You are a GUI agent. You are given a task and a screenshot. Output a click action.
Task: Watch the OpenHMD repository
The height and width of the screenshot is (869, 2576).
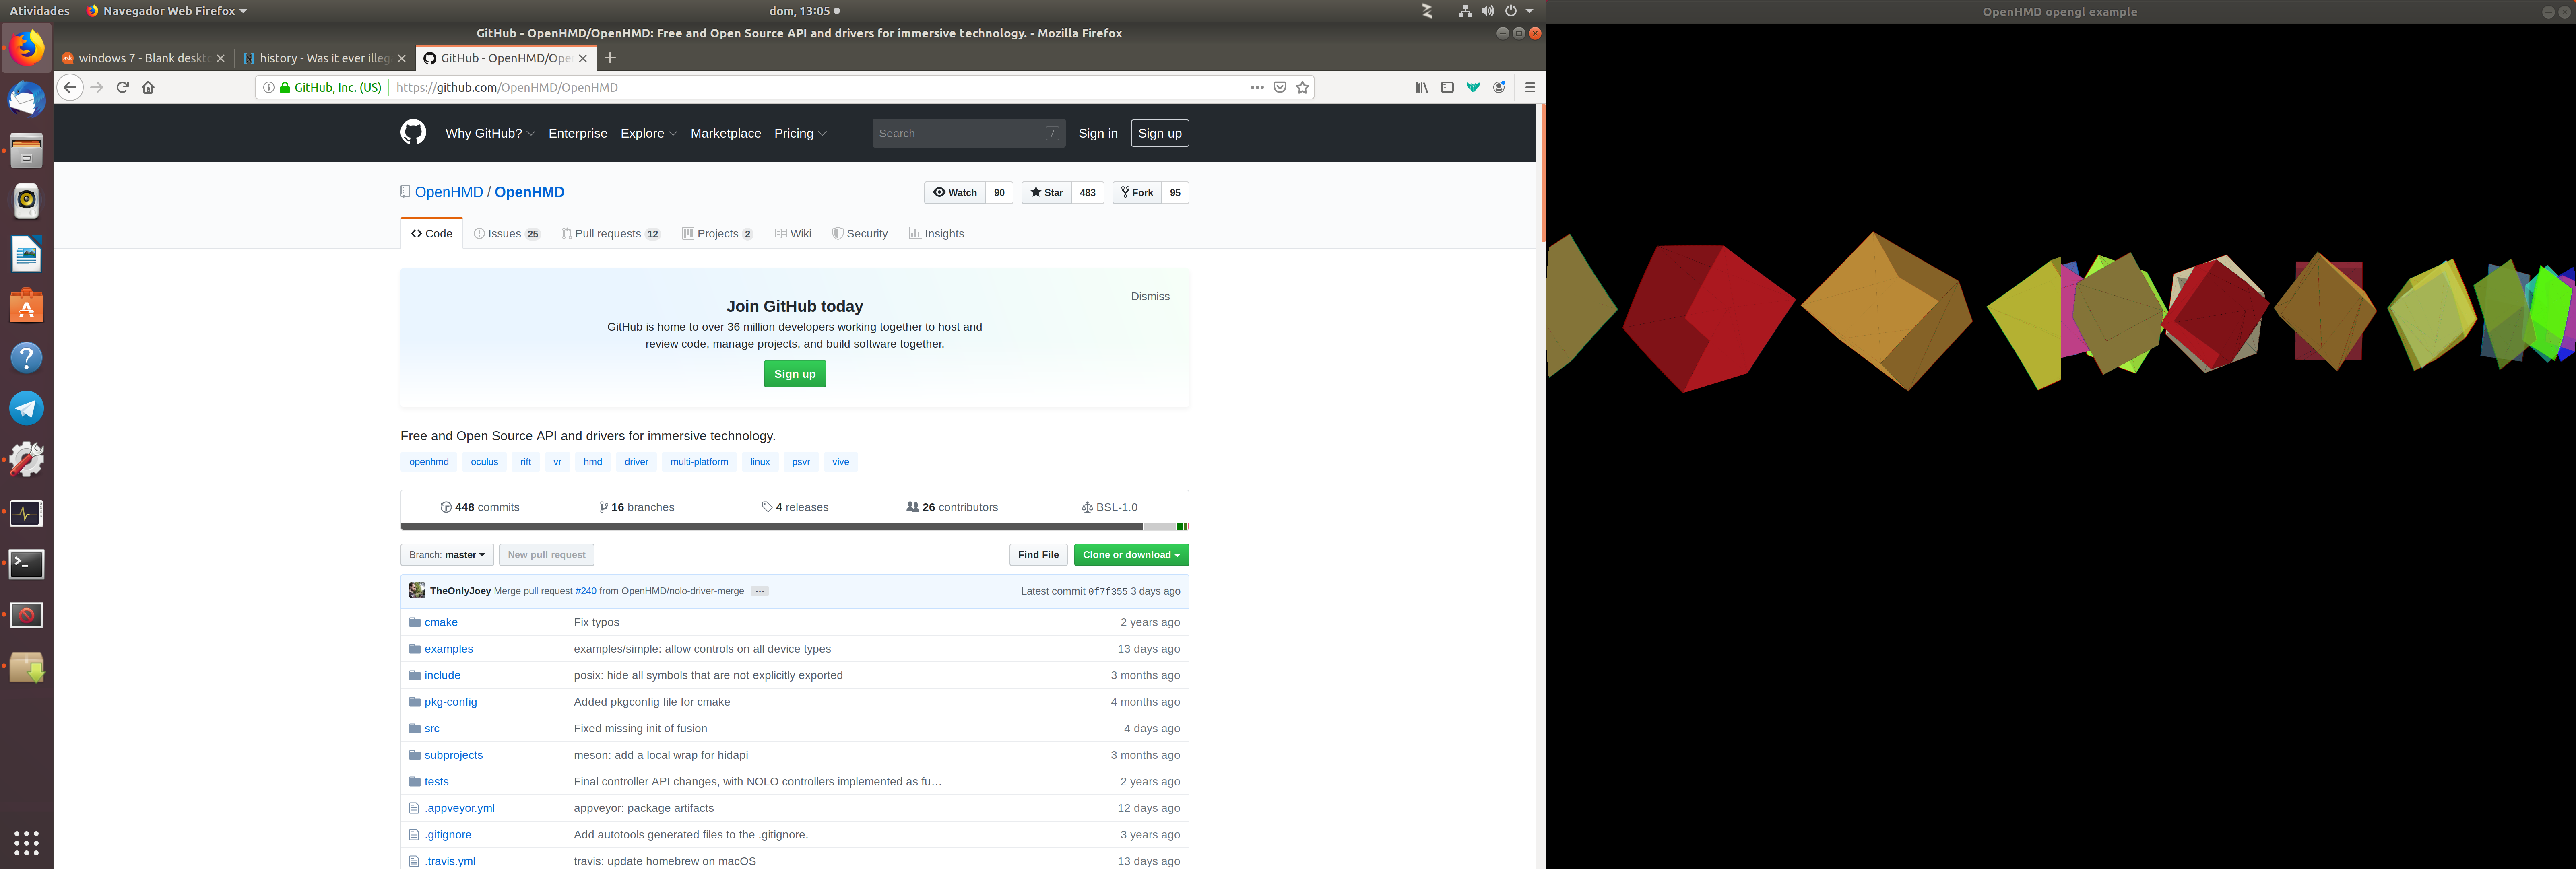[x=955, y=192]
